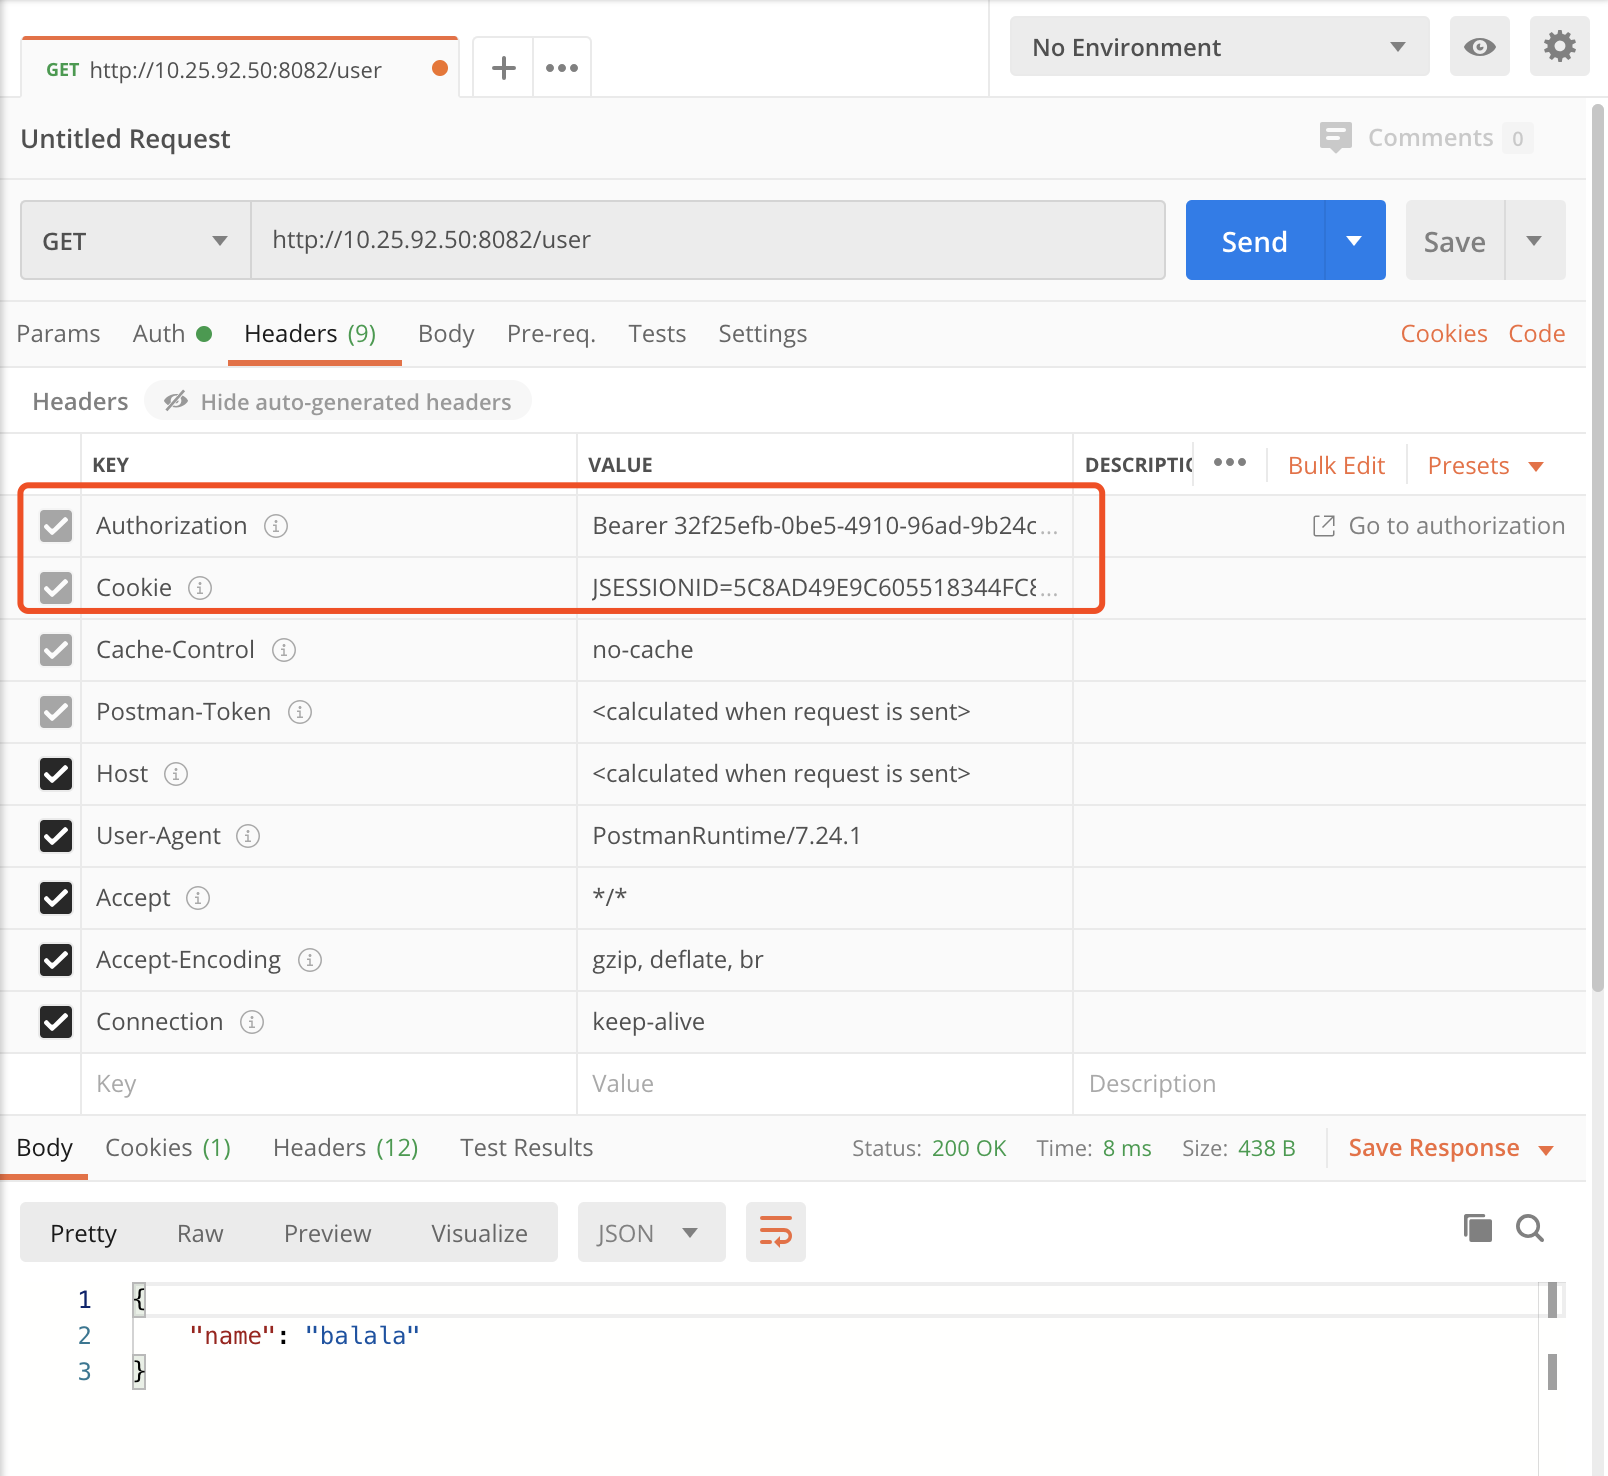Open a new request tab with plus icon
This screenshot has height=1476, width=1608.
coord(504,68)
